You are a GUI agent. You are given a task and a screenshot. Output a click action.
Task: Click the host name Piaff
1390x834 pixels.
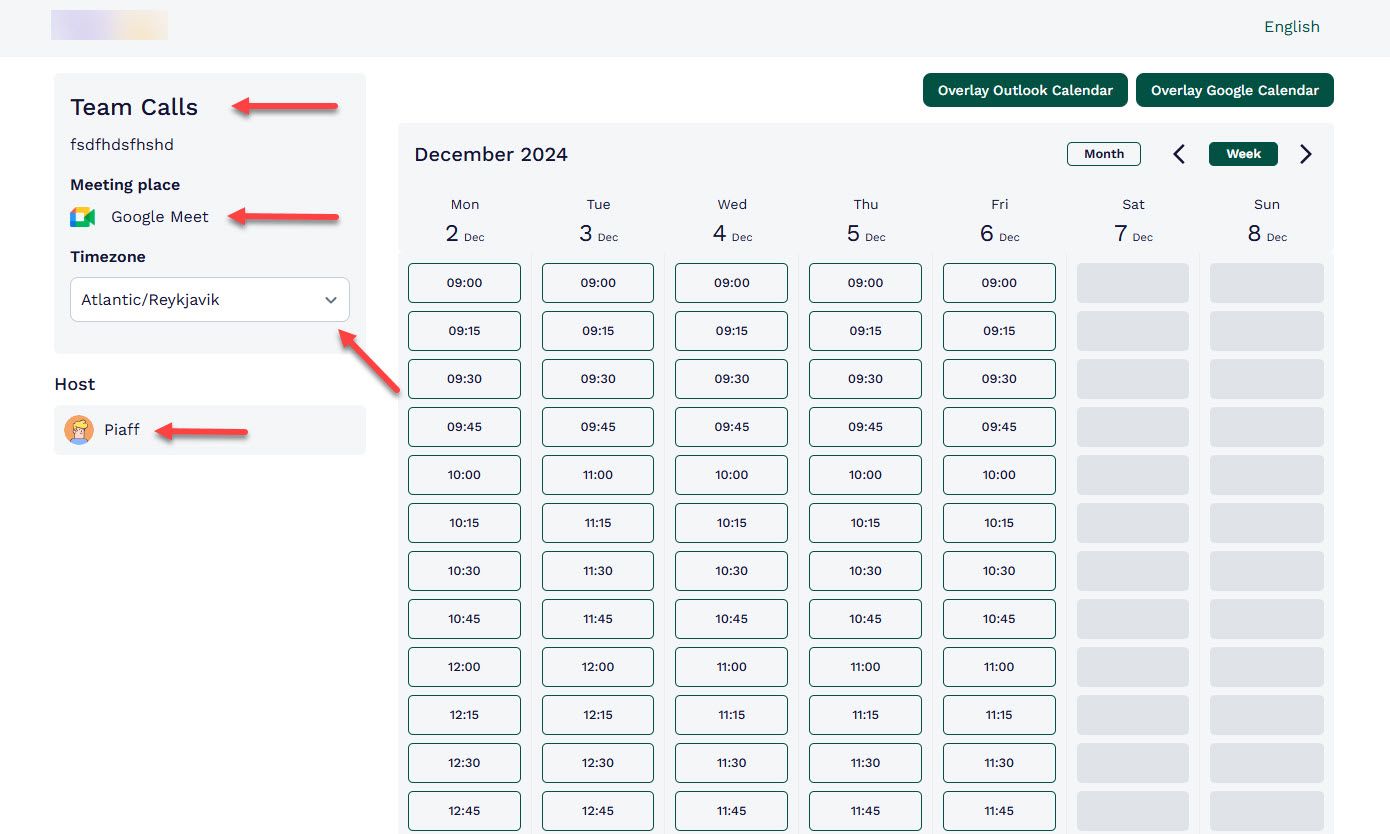[x=122, y=429]
